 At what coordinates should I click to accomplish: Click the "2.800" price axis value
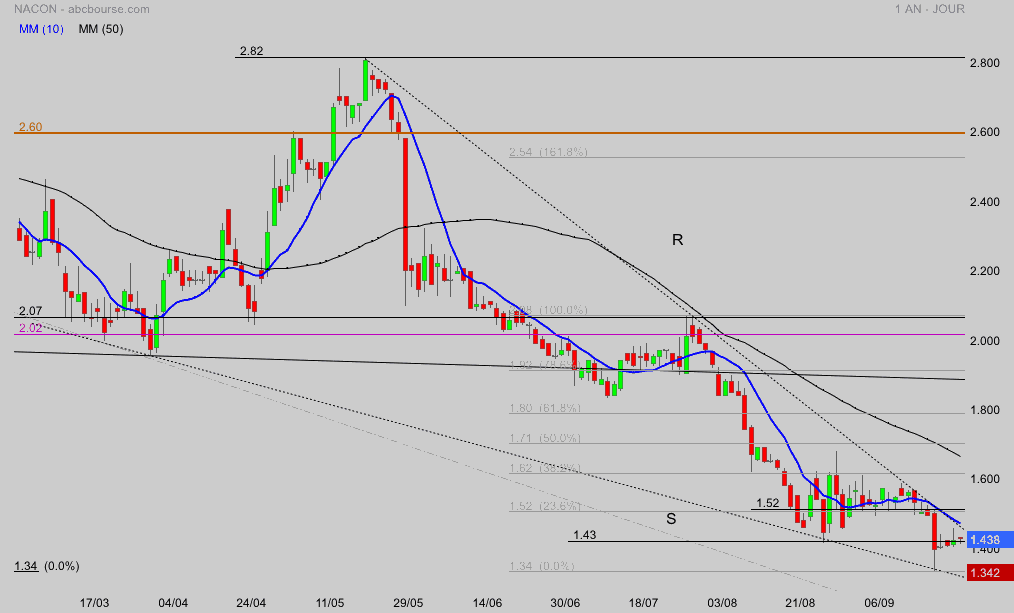(985, 63)
